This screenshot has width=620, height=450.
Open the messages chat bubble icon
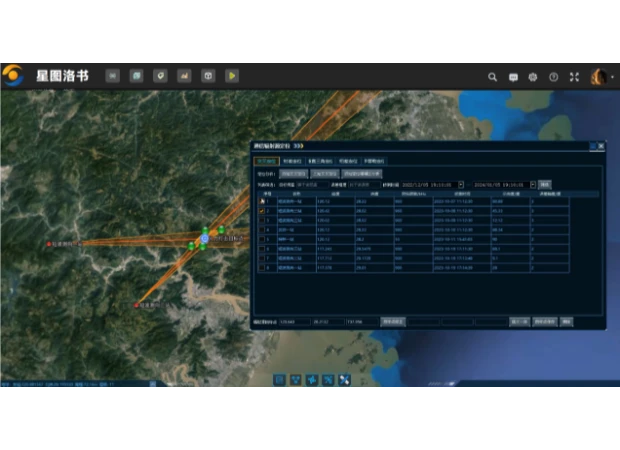click(x=513, y=76)
